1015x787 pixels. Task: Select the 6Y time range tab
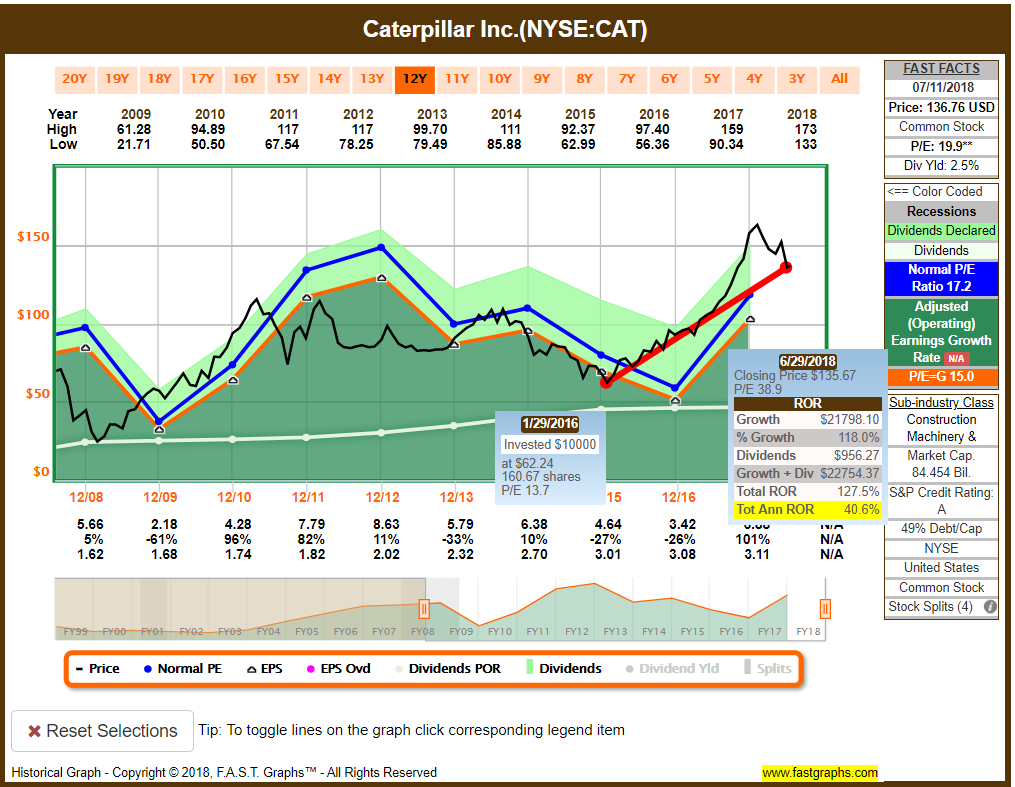pos(669,79)
